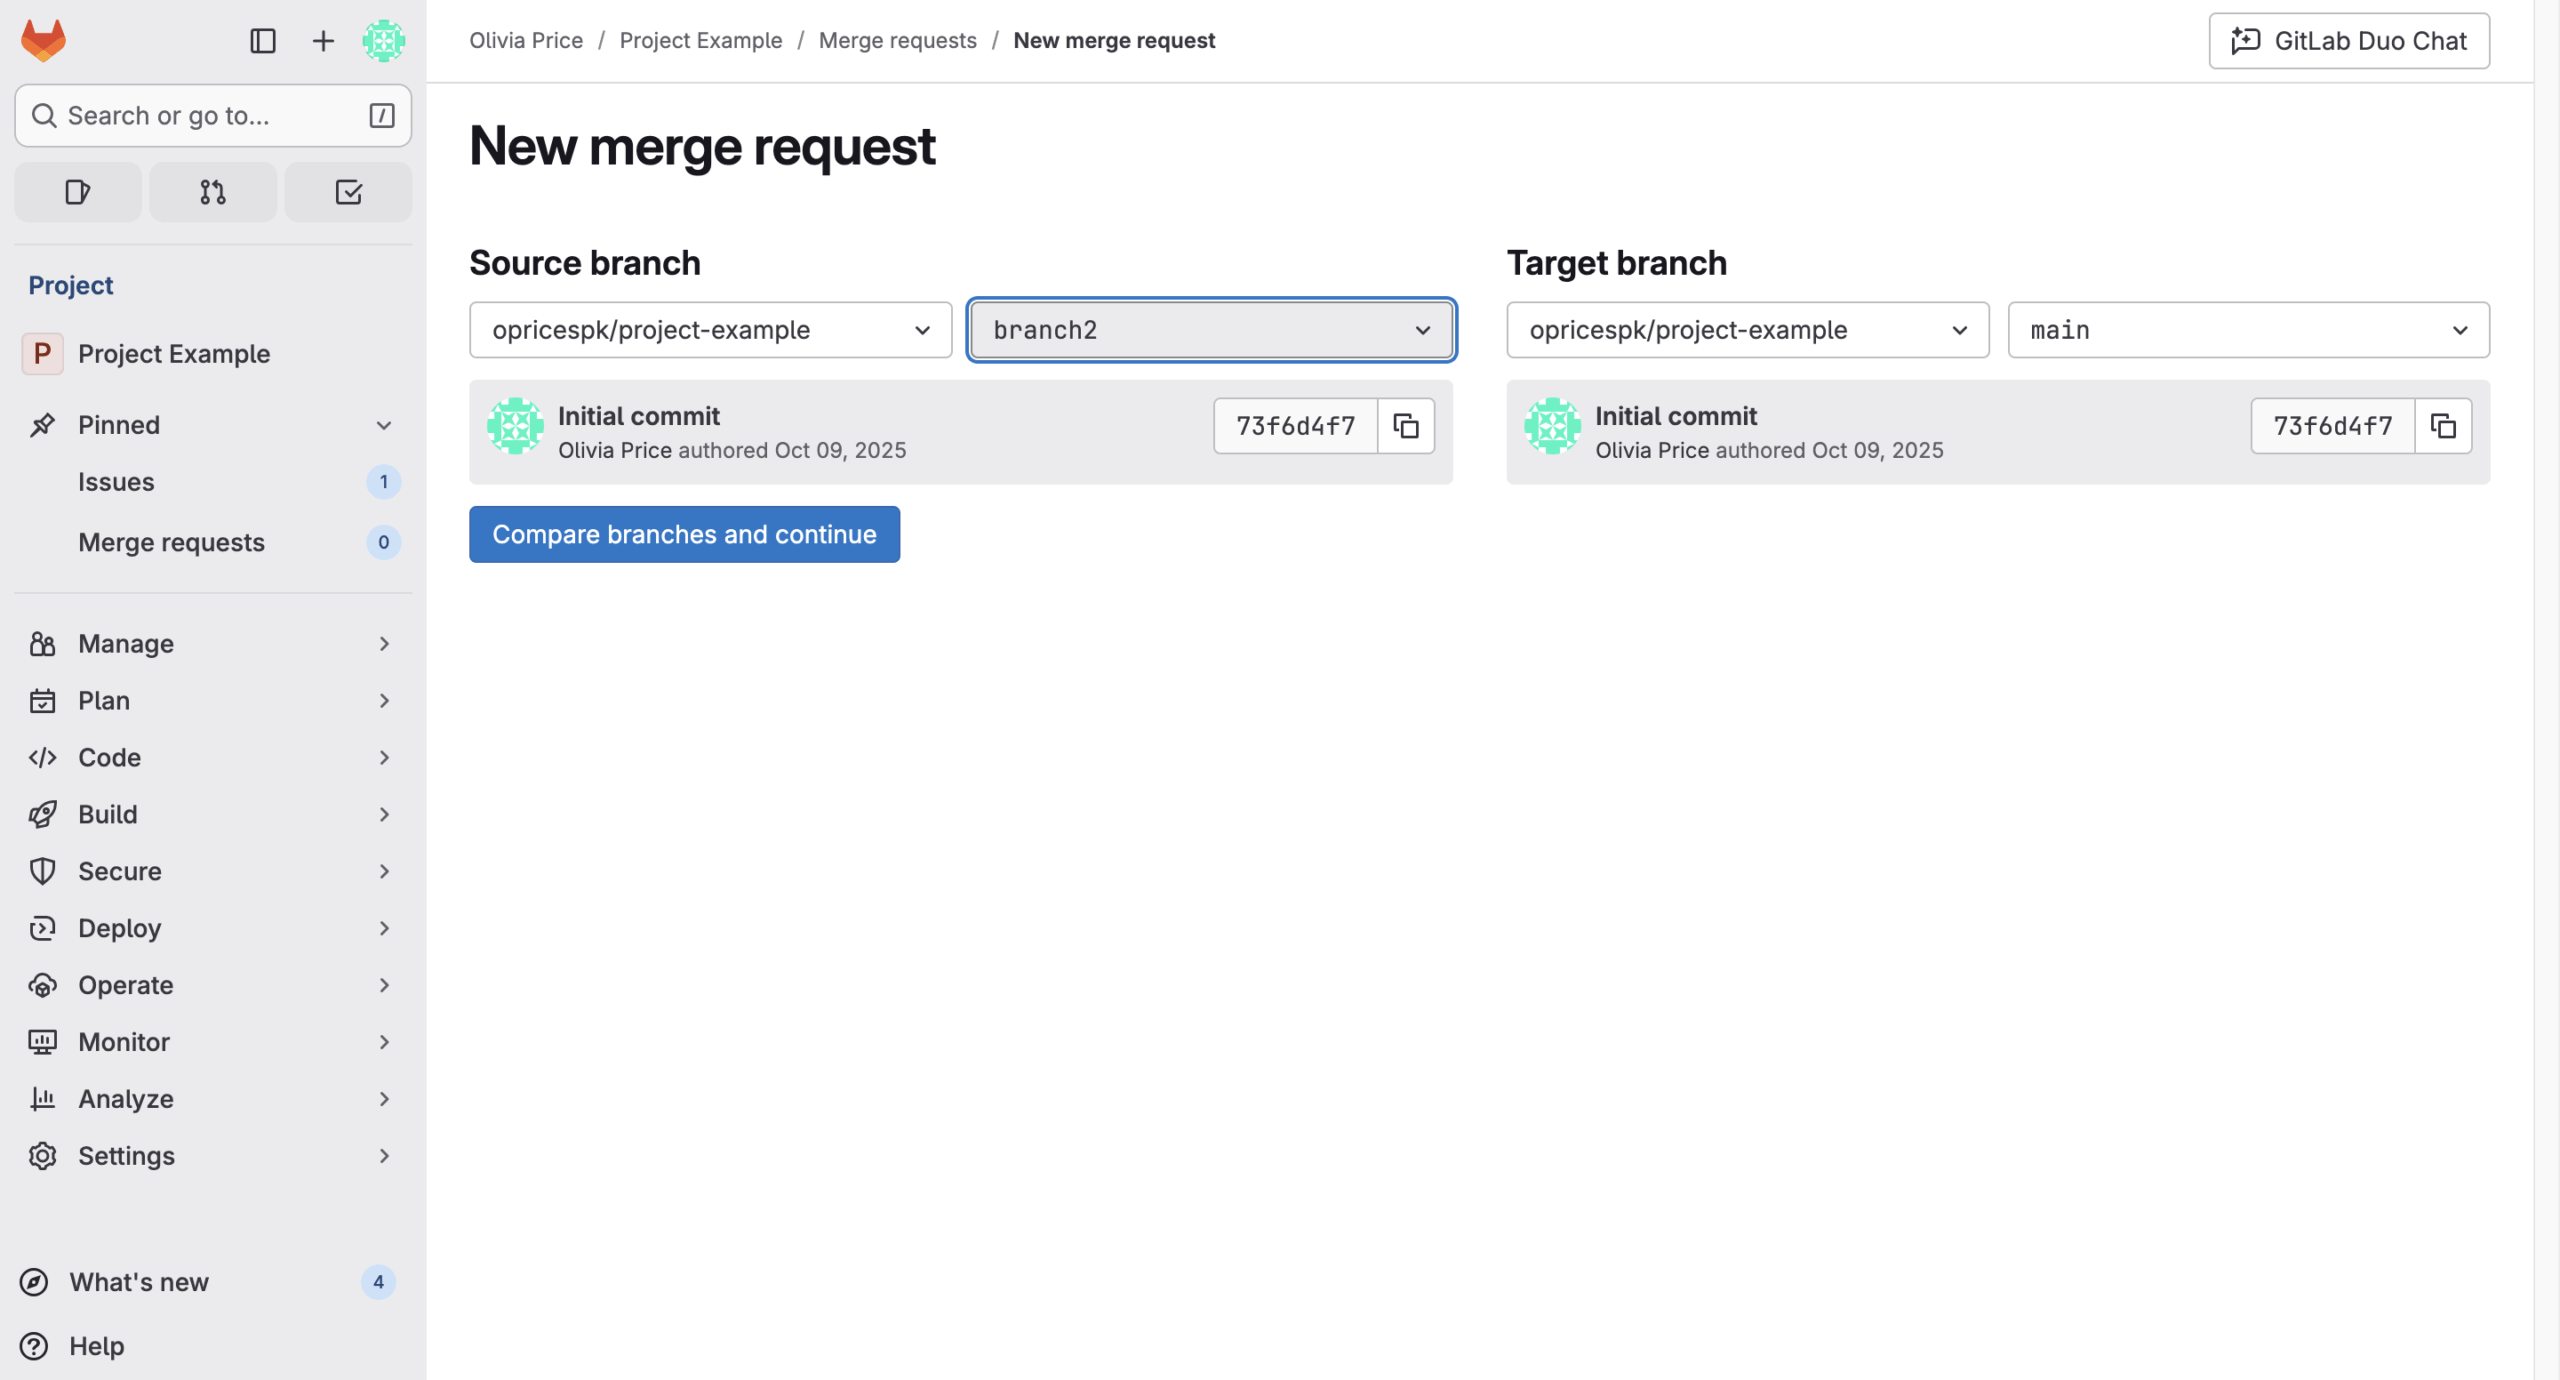Open source branch branch2 dropdown

1210,330
